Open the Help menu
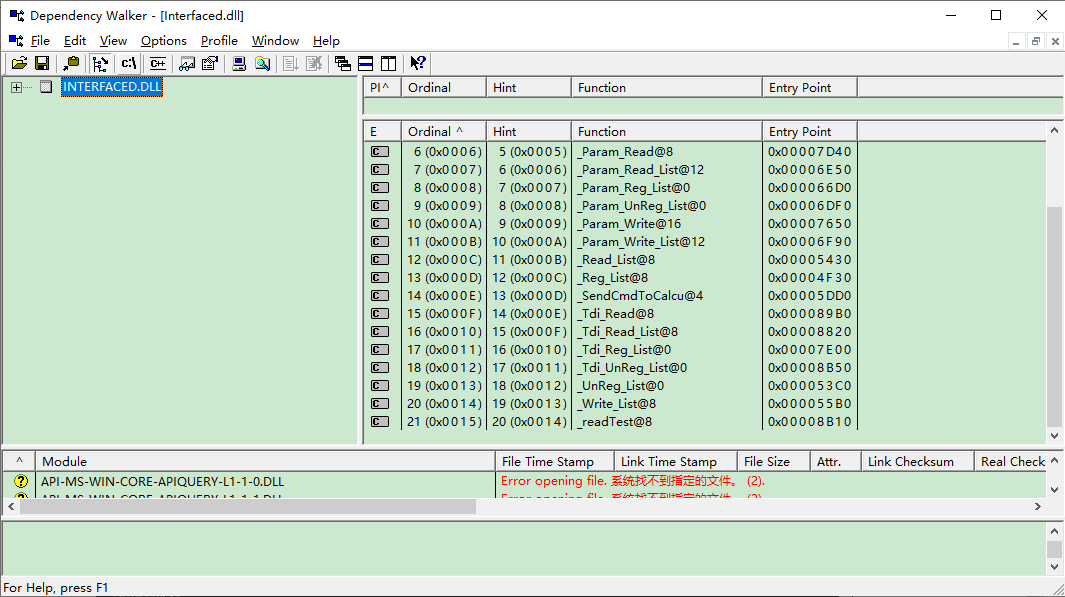 pyautogui.click(x=326, y=41)
